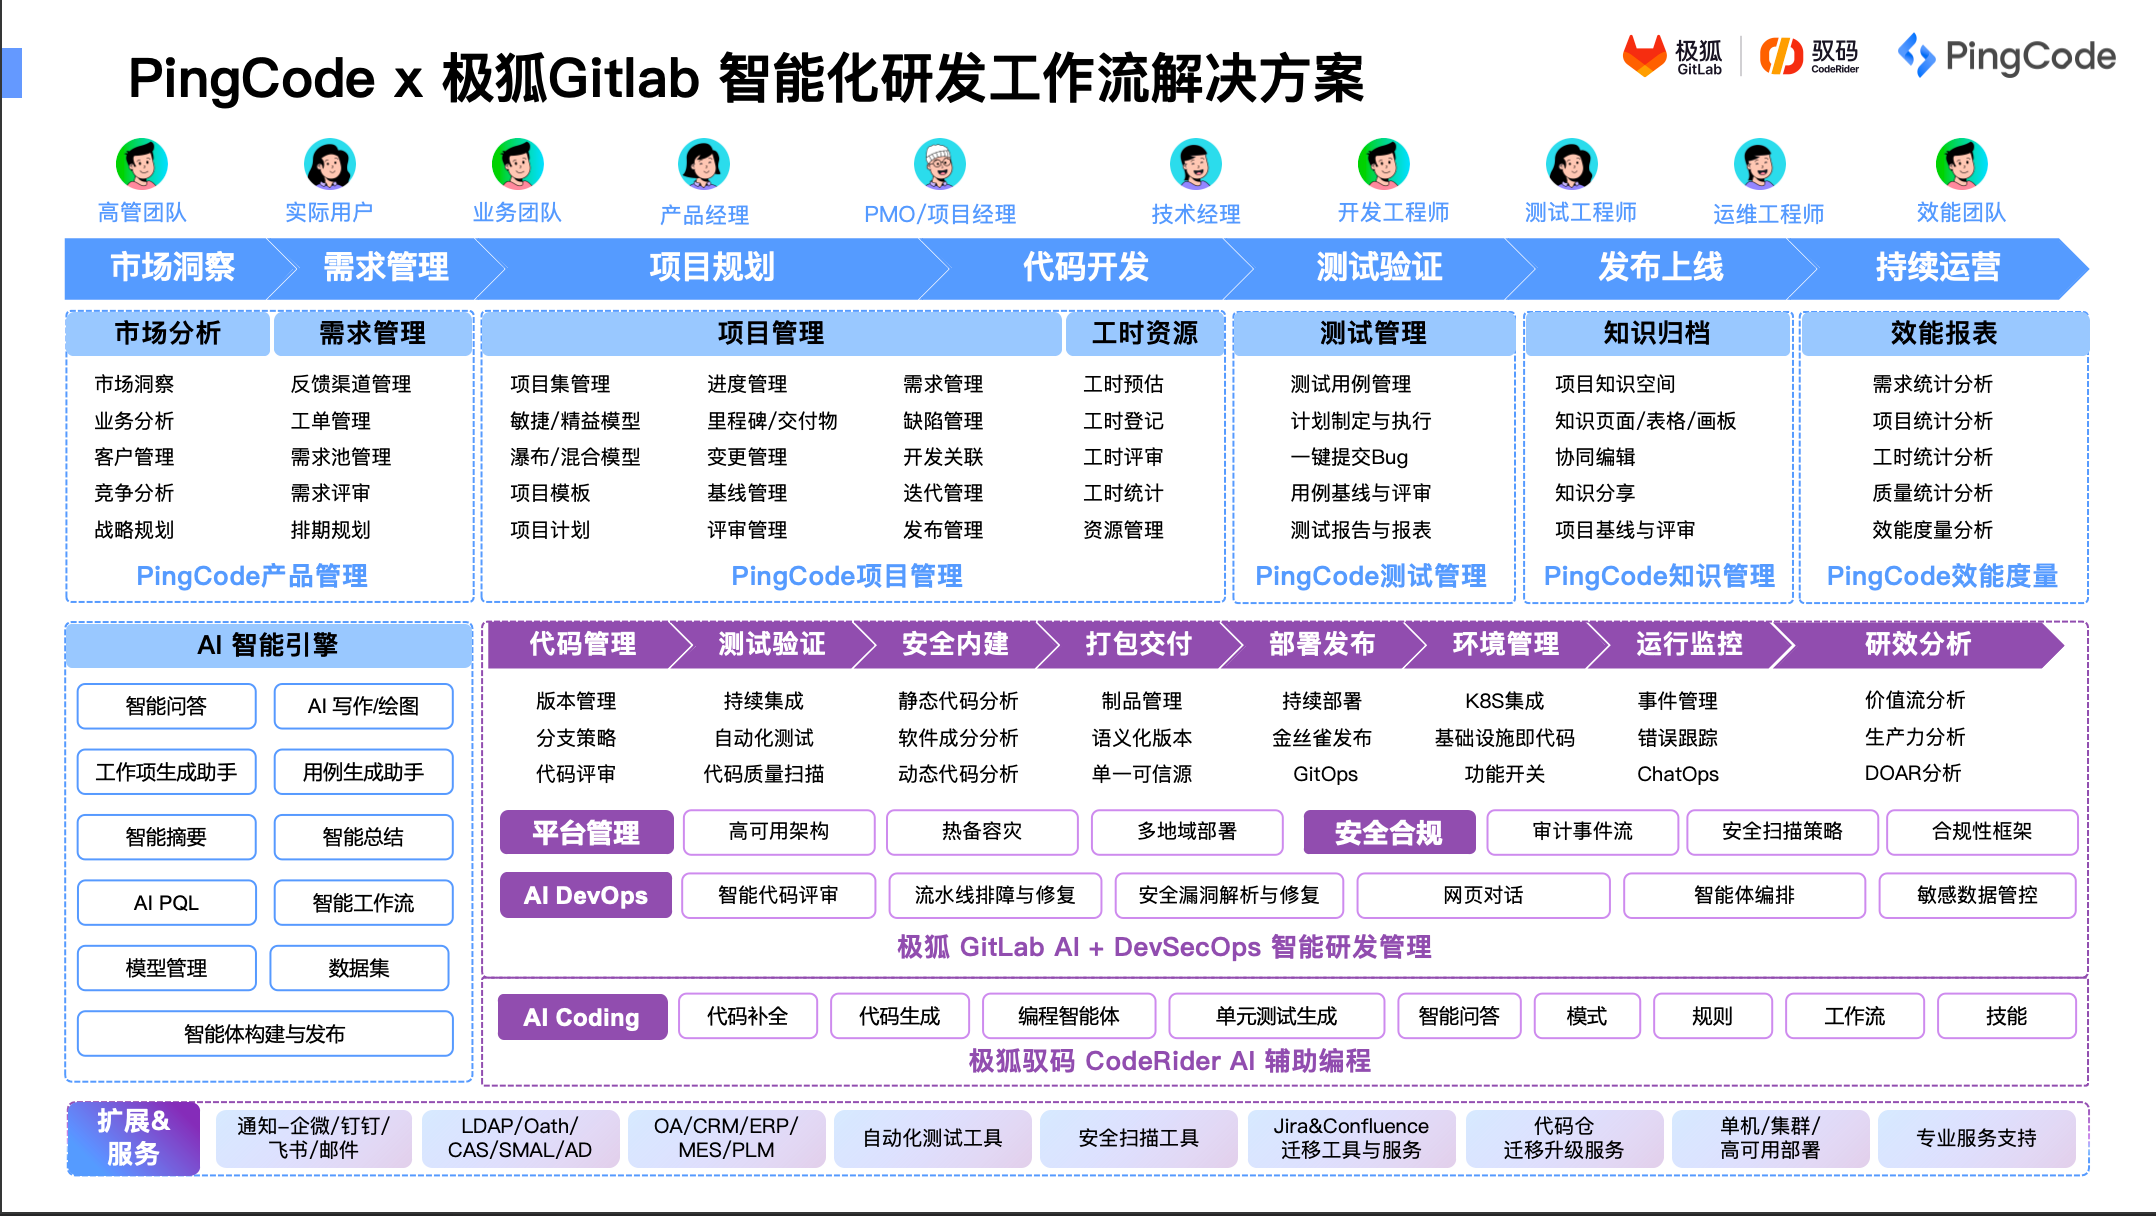Click the 开发工程师 avatar icon
2156x1216 pixels.
[1383, 164]
